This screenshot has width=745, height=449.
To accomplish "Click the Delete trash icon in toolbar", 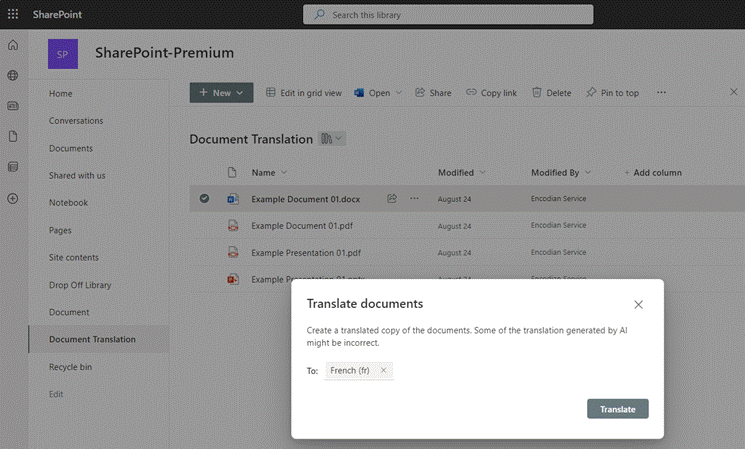I will pos(537,93).
